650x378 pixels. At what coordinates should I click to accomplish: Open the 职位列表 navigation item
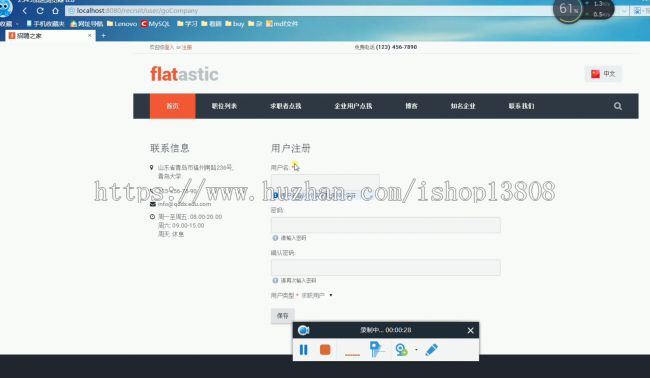[224, 106]
